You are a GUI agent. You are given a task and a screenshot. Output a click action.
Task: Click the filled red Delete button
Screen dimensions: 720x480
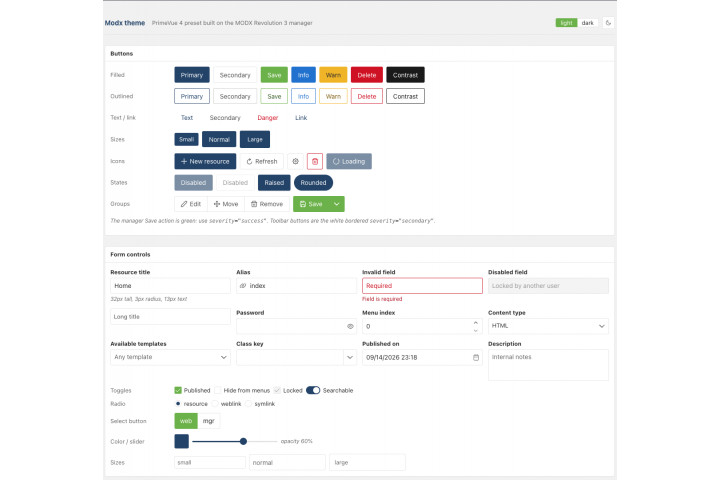point(367,75)
